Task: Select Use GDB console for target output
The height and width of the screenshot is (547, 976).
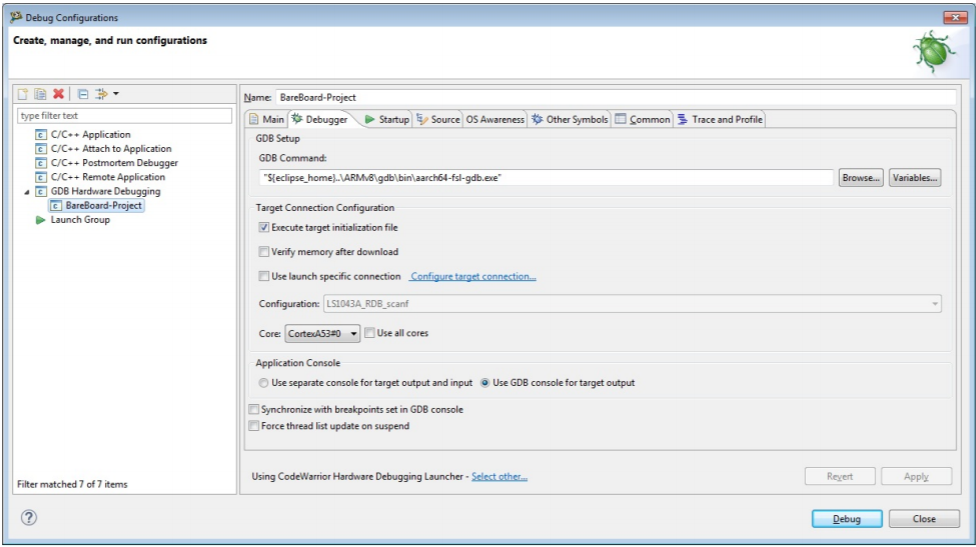Action: tap(485, 383)
